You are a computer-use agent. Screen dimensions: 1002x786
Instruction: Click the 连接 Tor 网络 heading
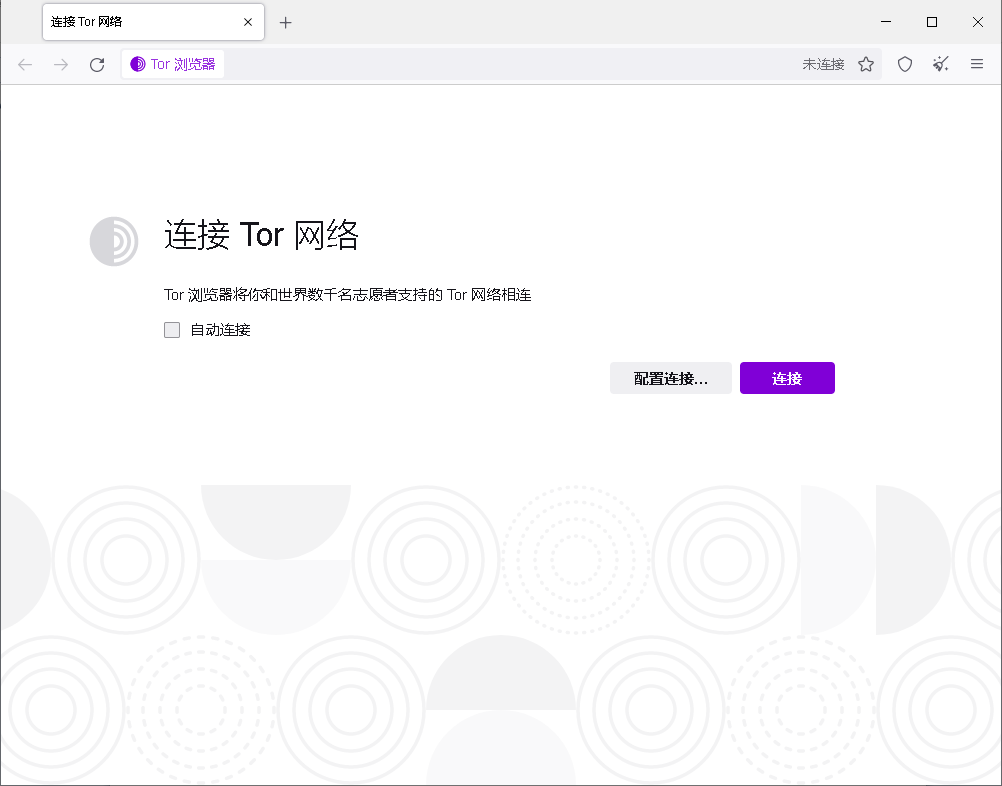click(261, 235)
